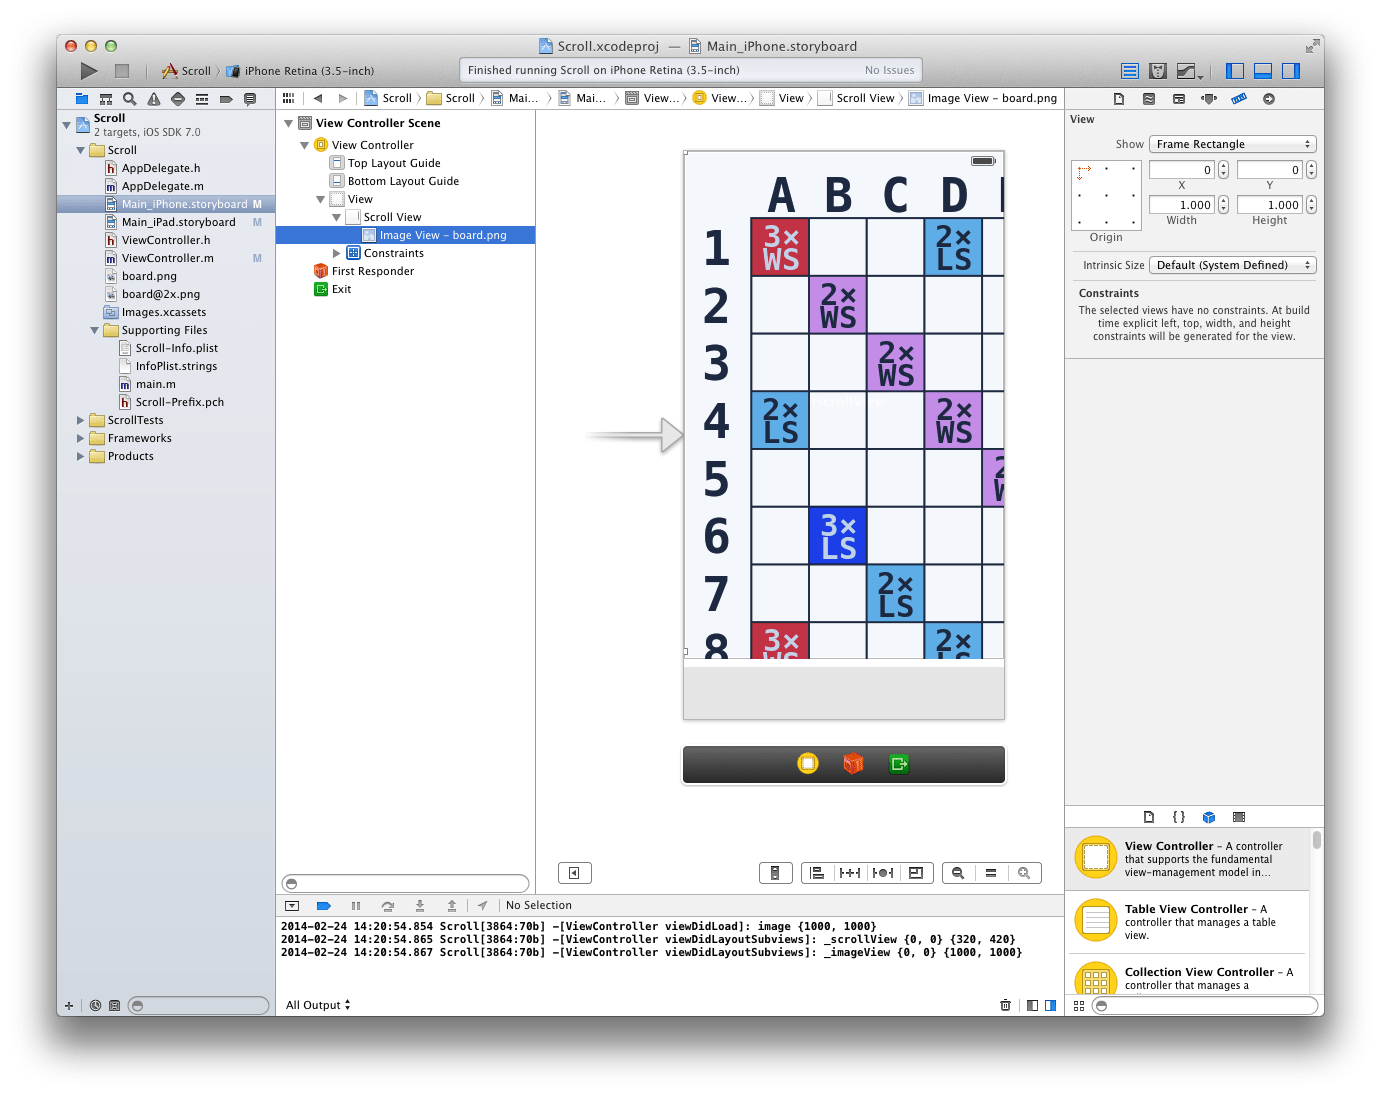Open the Size inspector ruler icon

click(1239, 98)
